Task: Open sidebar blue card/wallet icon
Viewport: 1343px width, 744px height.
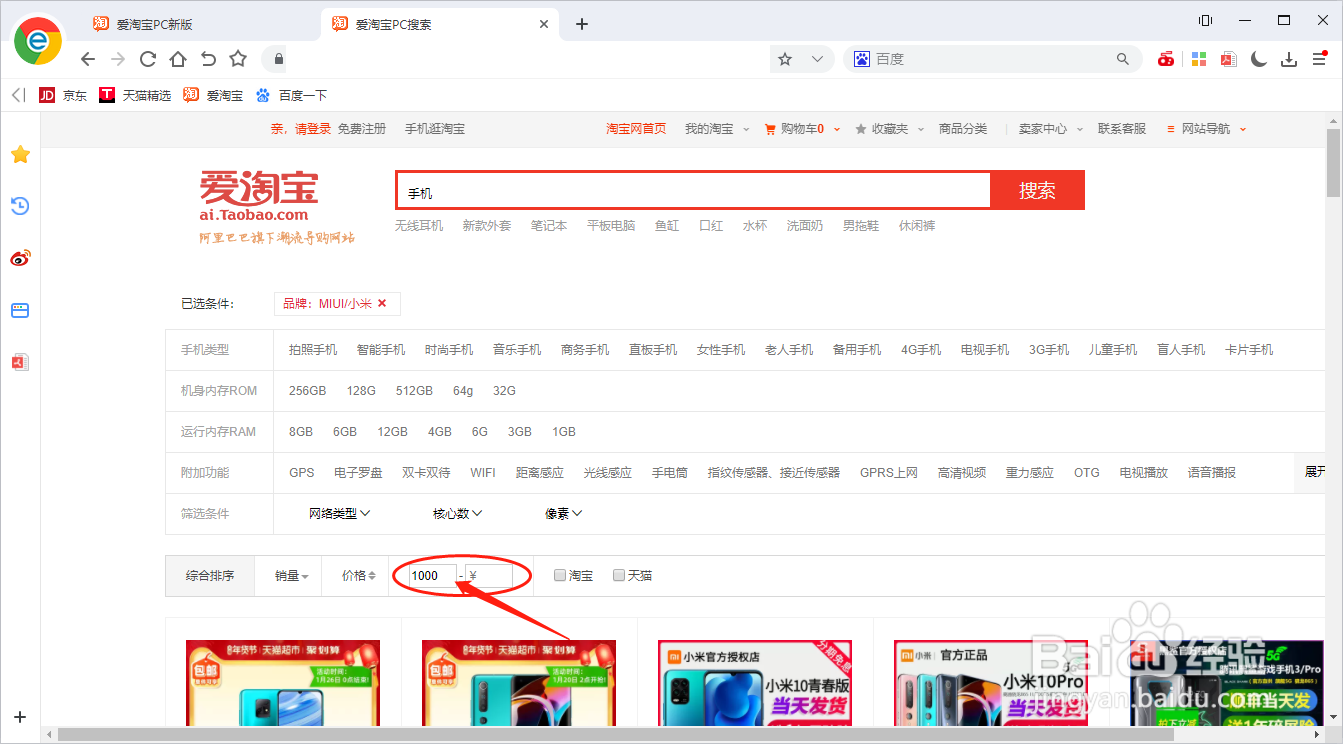Action: pos(20,310)
